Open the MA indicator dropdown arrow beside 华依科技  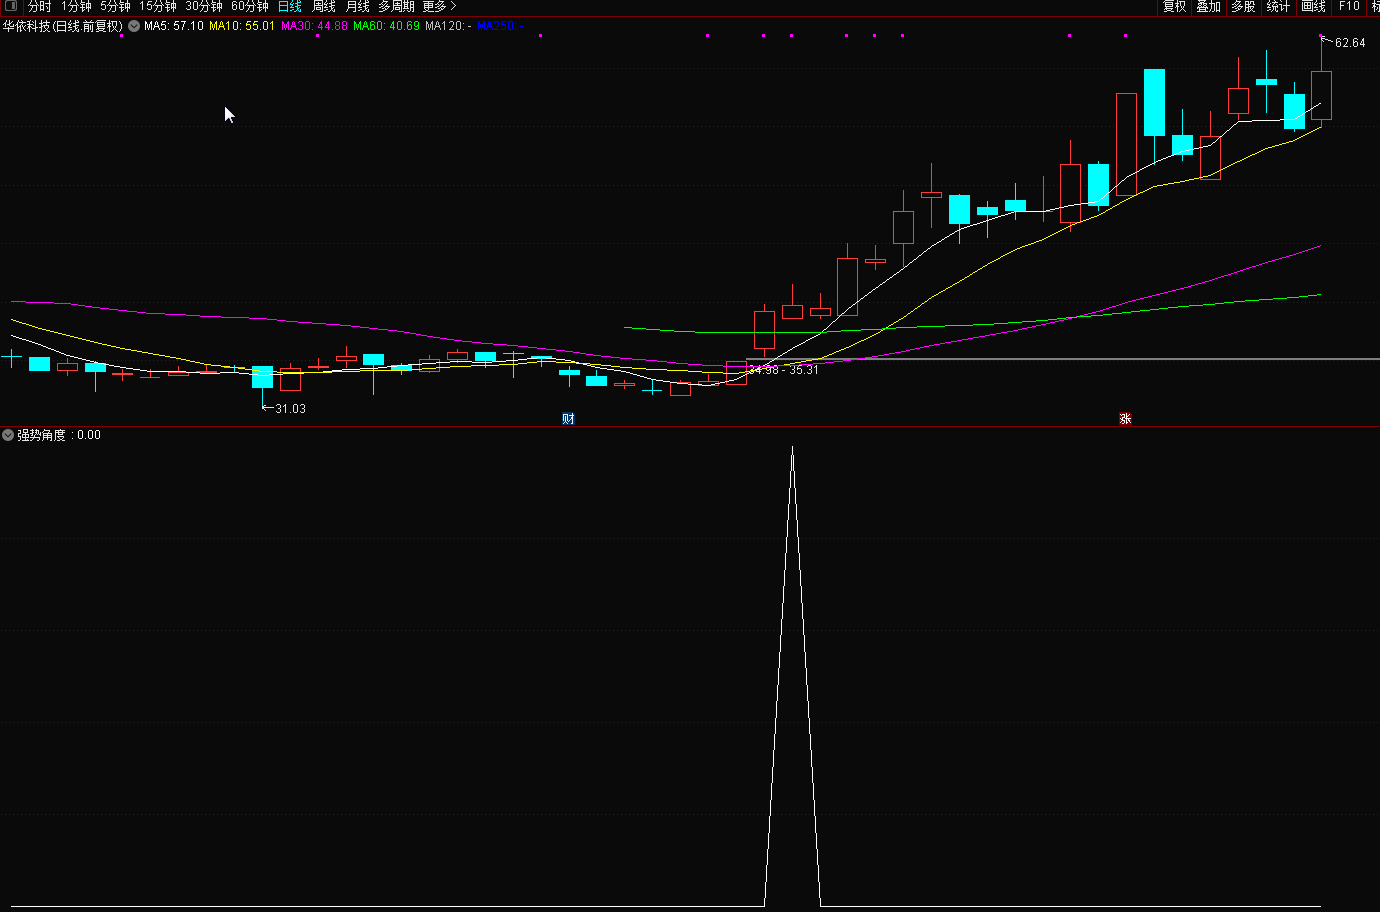134,26
